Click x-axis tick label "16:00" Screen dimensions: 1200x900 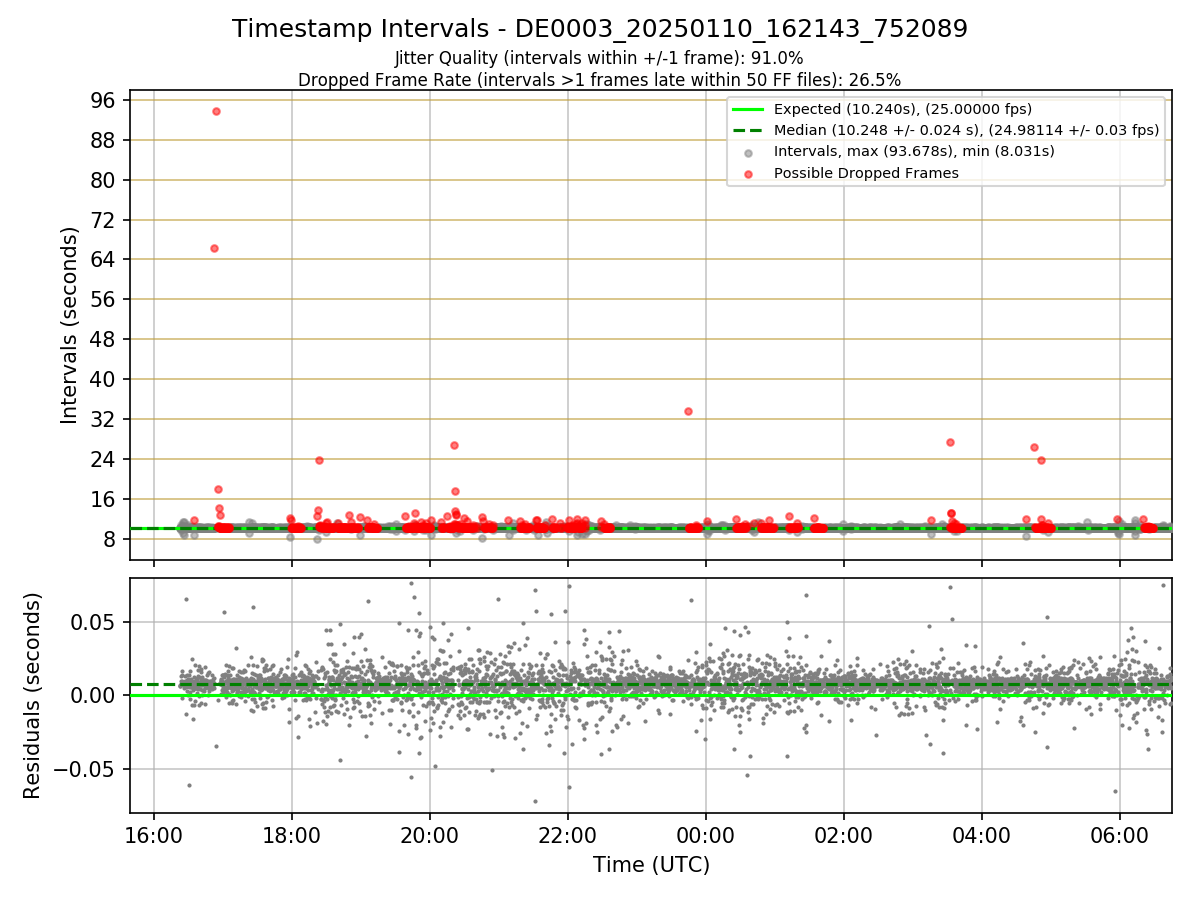point(154,834)
